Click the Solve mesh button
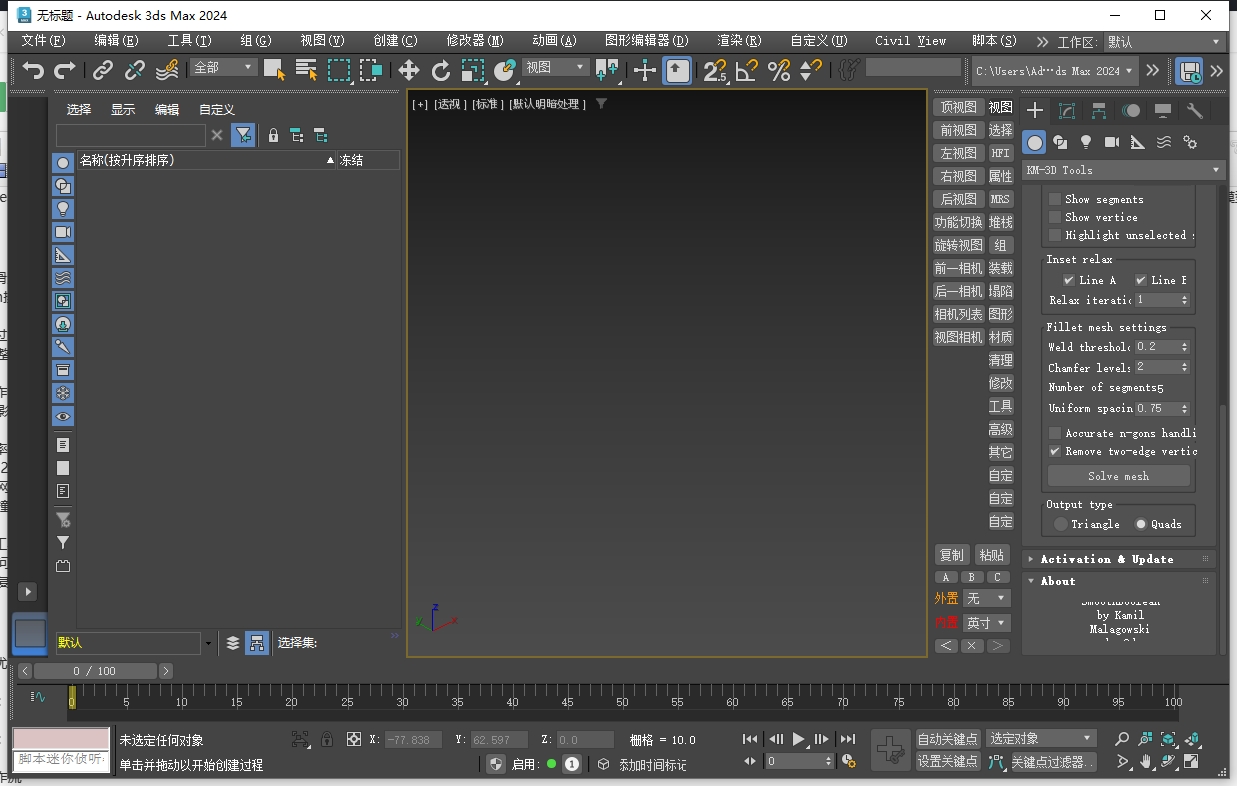The width and height of the screenshot is (1237, 786). coord(1118,475)
